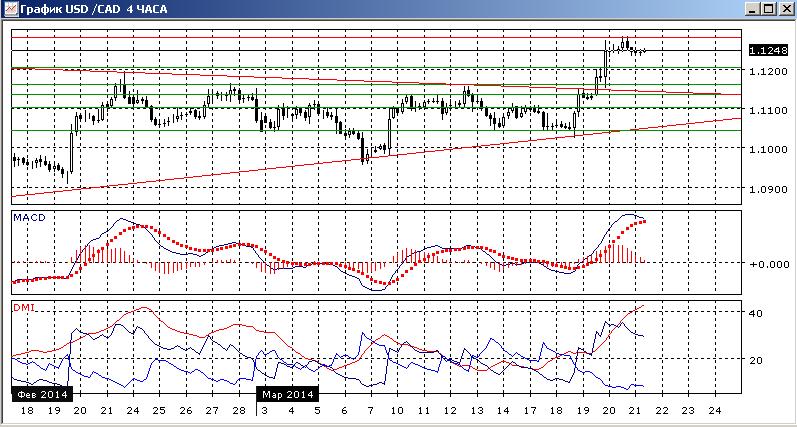Click the MACD dotted red signal line peak
This screenshot has width=797, height=427.
(644, 221)
